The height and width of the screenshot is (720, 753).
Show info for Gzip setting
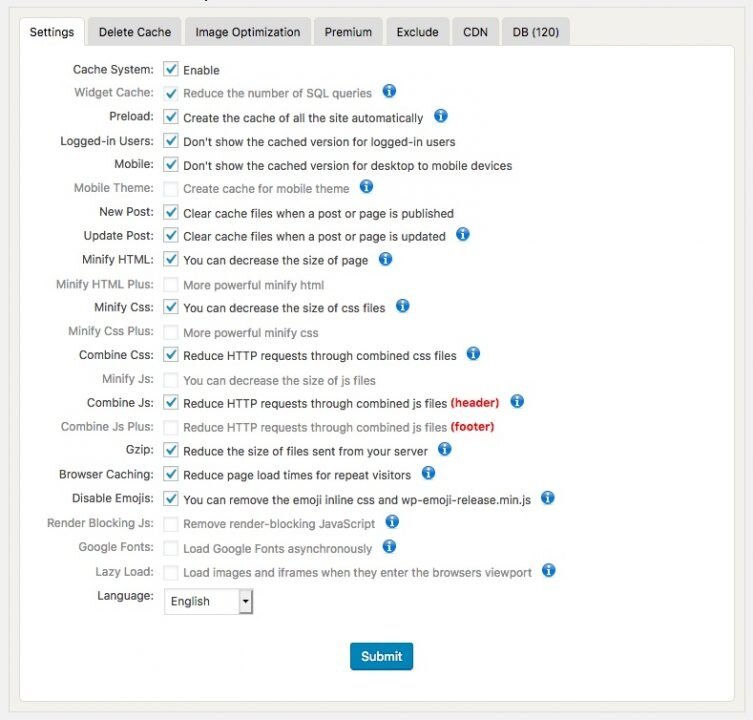(445, 450)
